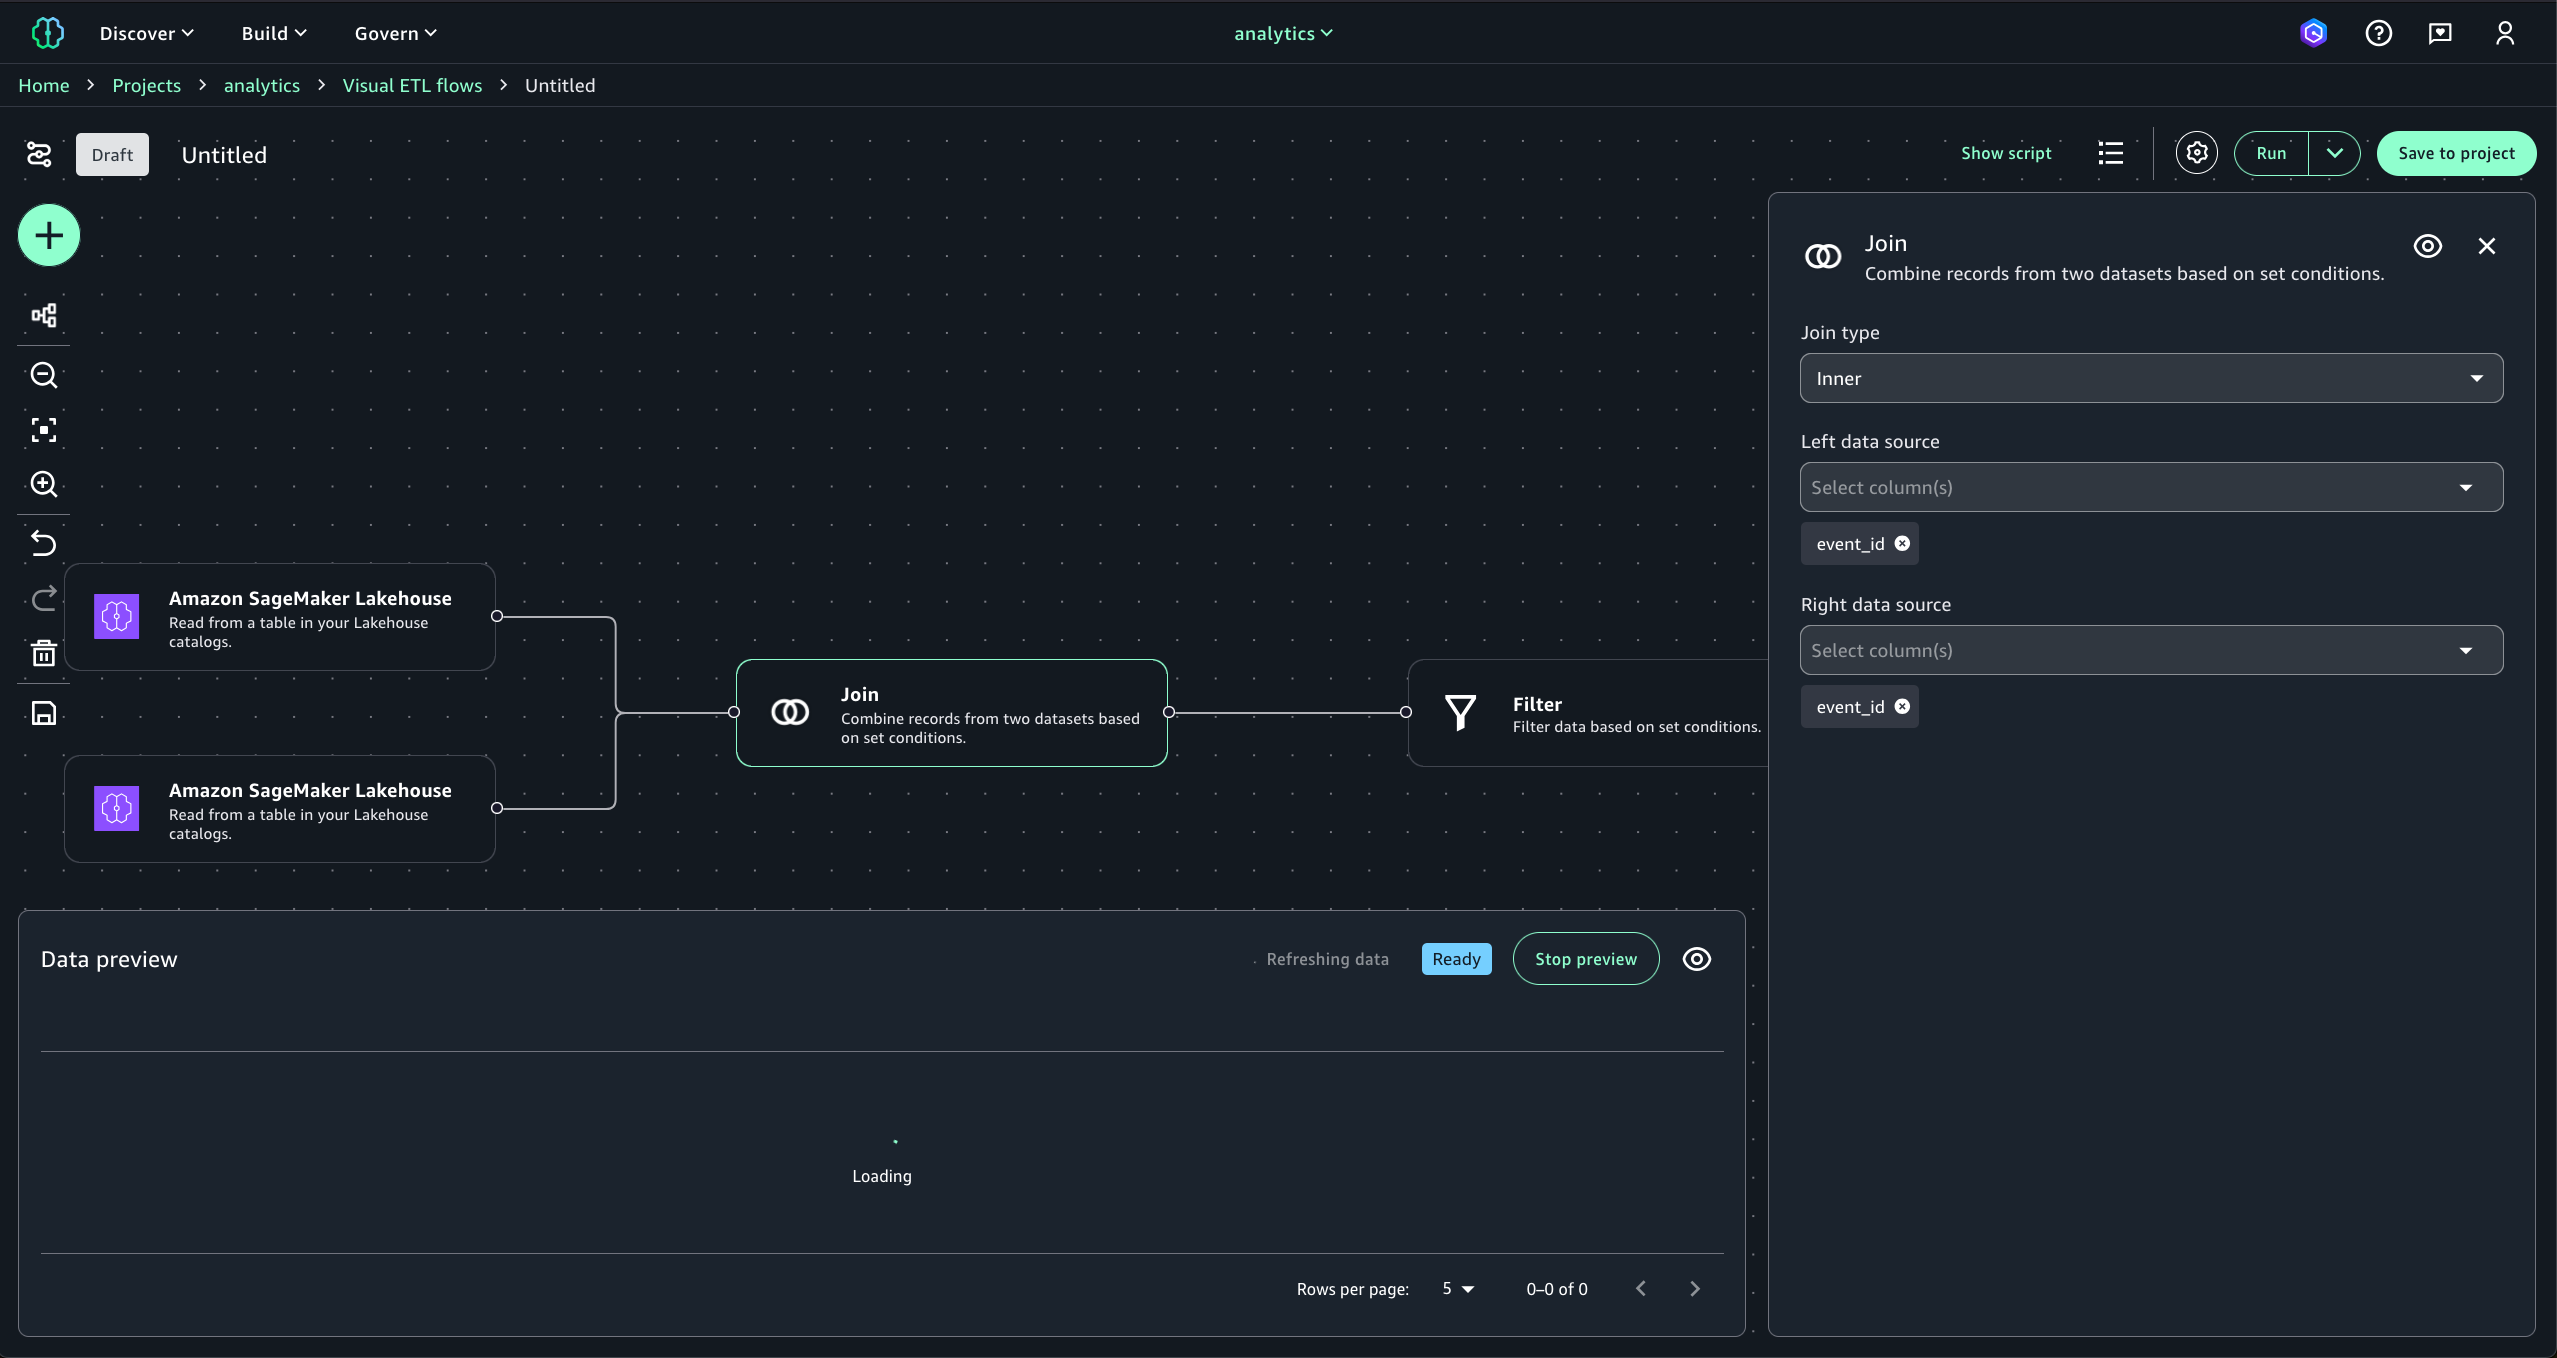Remove event_id from Left data source
This screenshot has height=1358, width=2557.
[1902, 543]
